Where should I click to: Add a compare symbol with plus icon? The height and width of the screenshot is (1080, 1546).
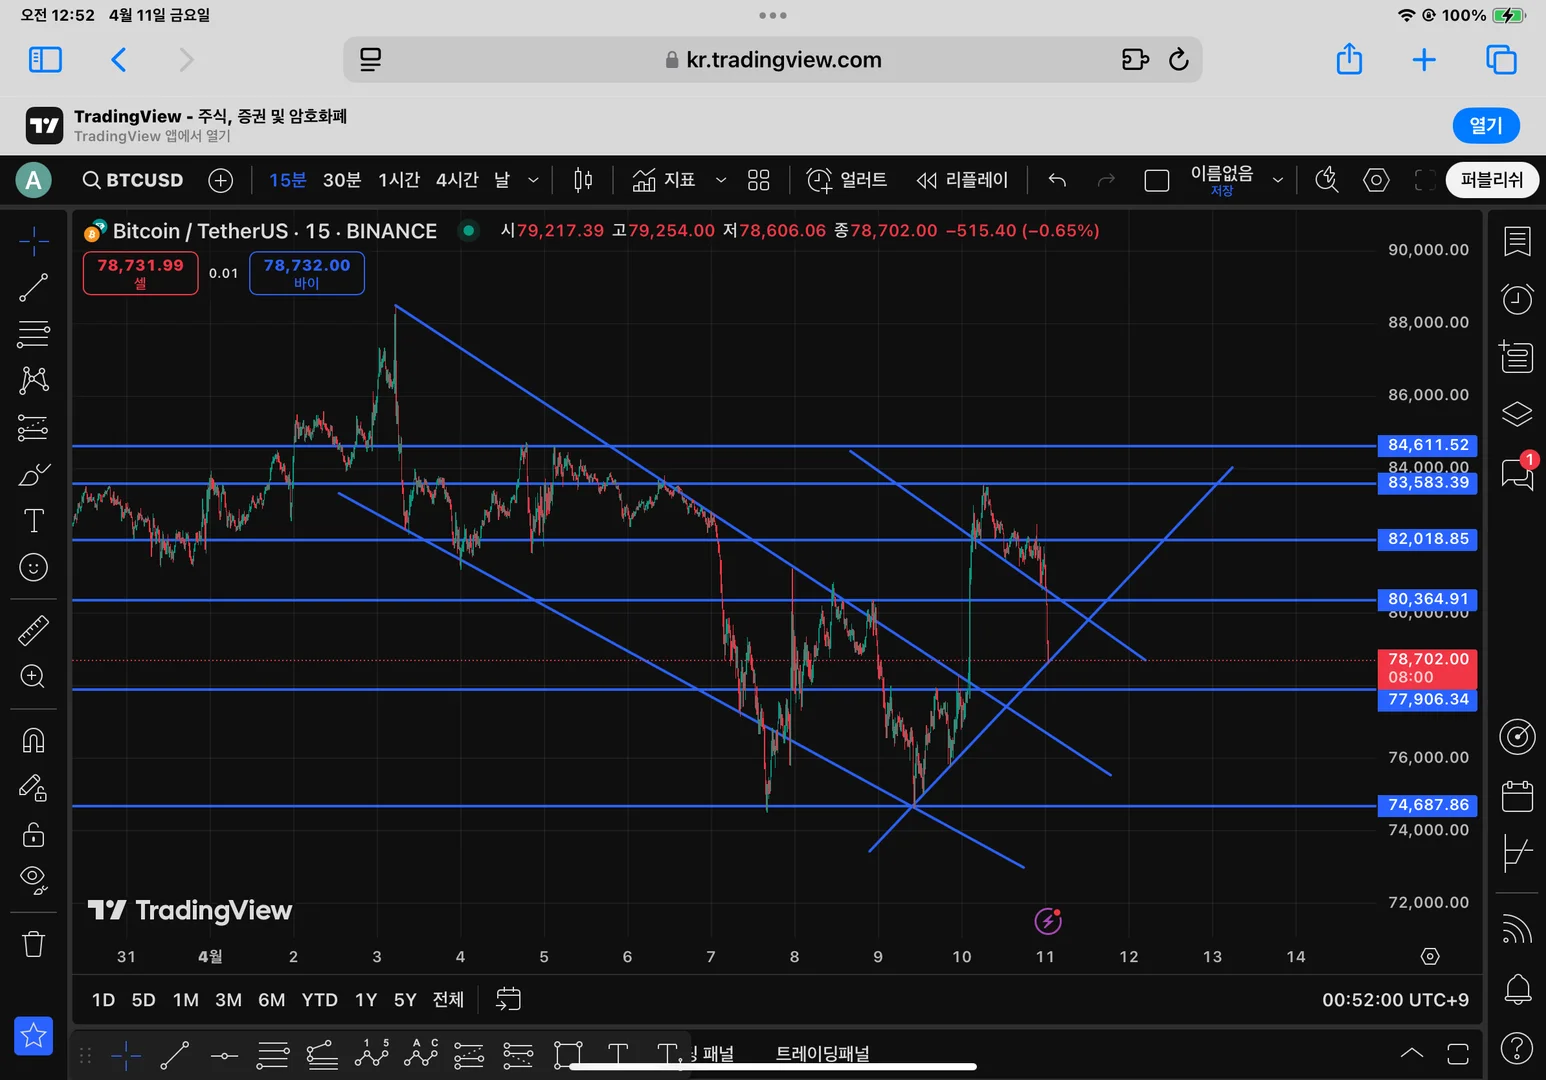[x=221, y=180]
